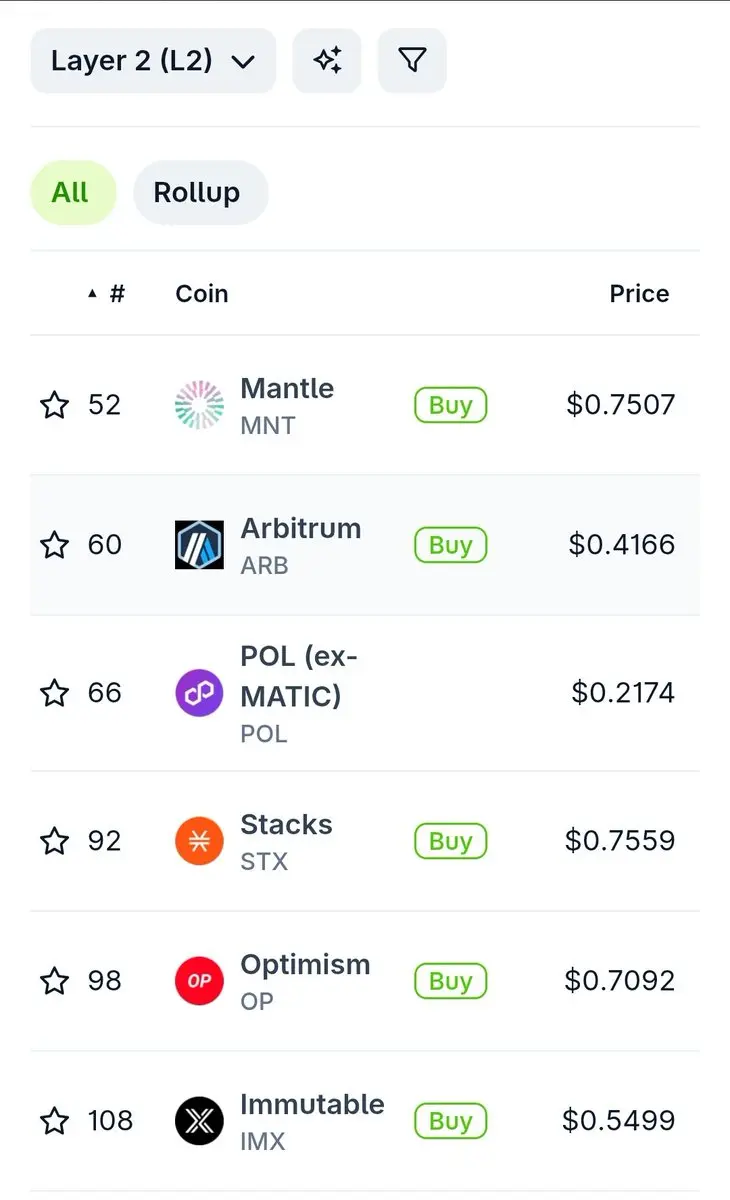Click the Mantle coin logo
Image resolution: width=730 pixels, height=1200 pixels.
point(199,405)
